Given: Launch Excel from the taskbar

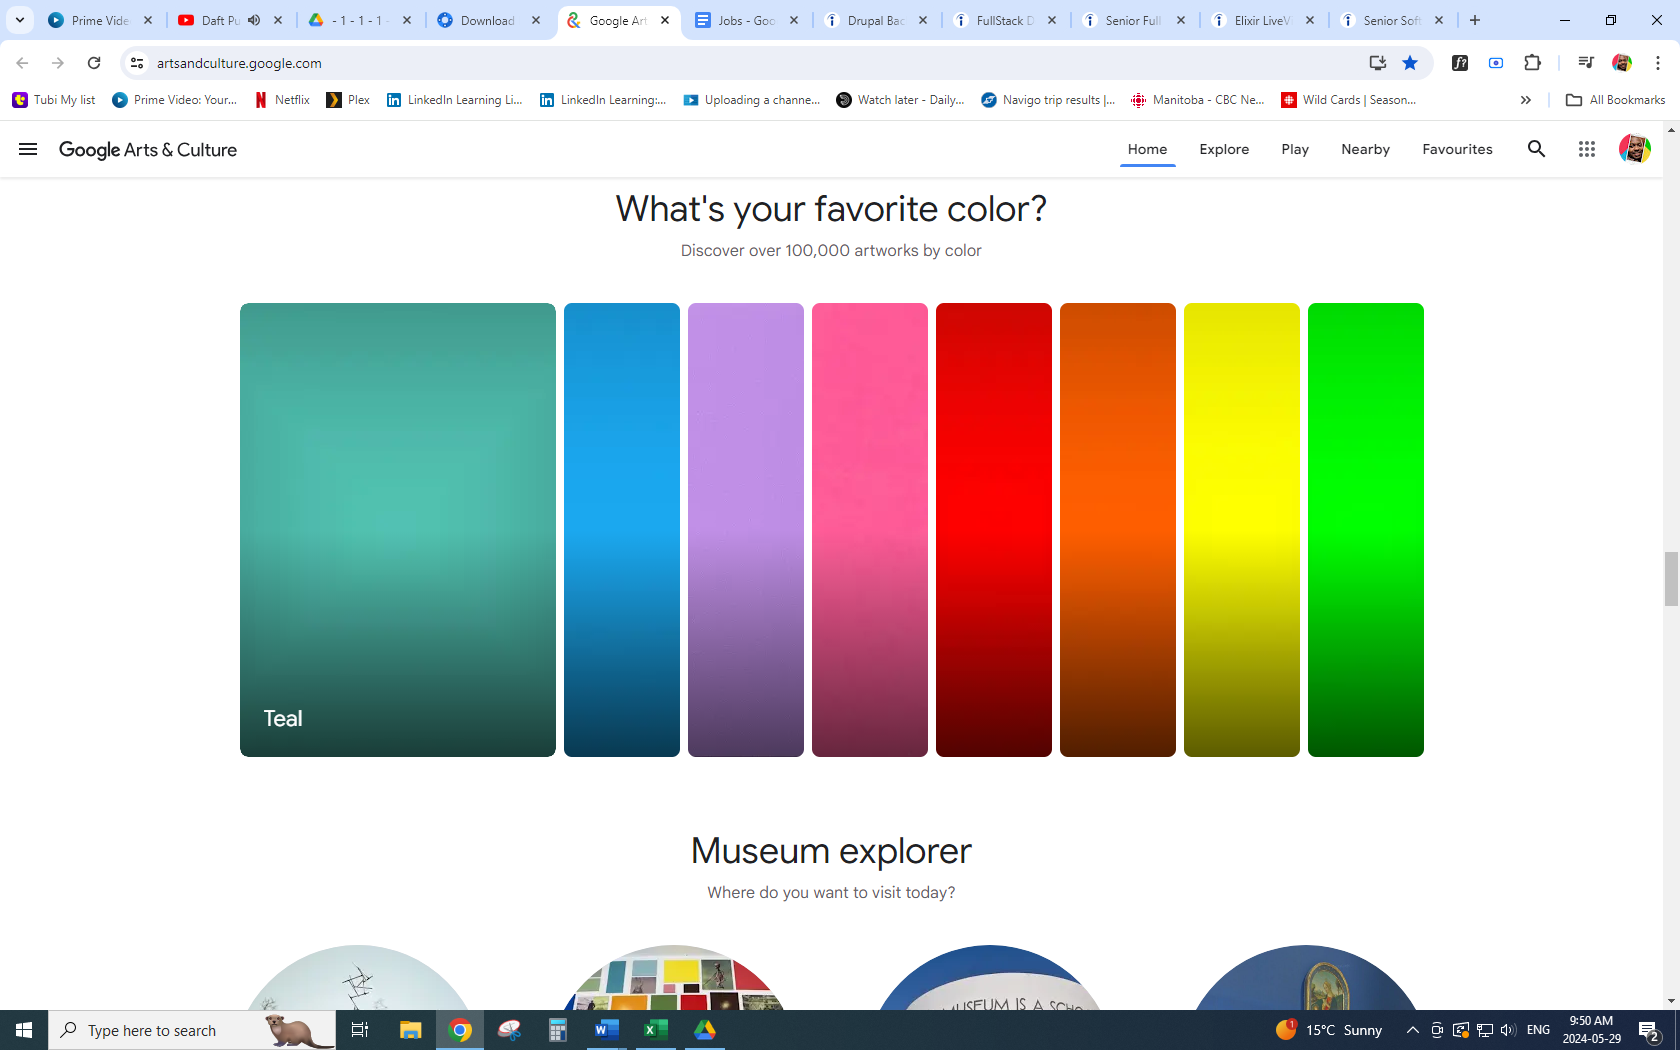Looking at the screenshot, I should pyautogui.click(x=655, y=1030).
